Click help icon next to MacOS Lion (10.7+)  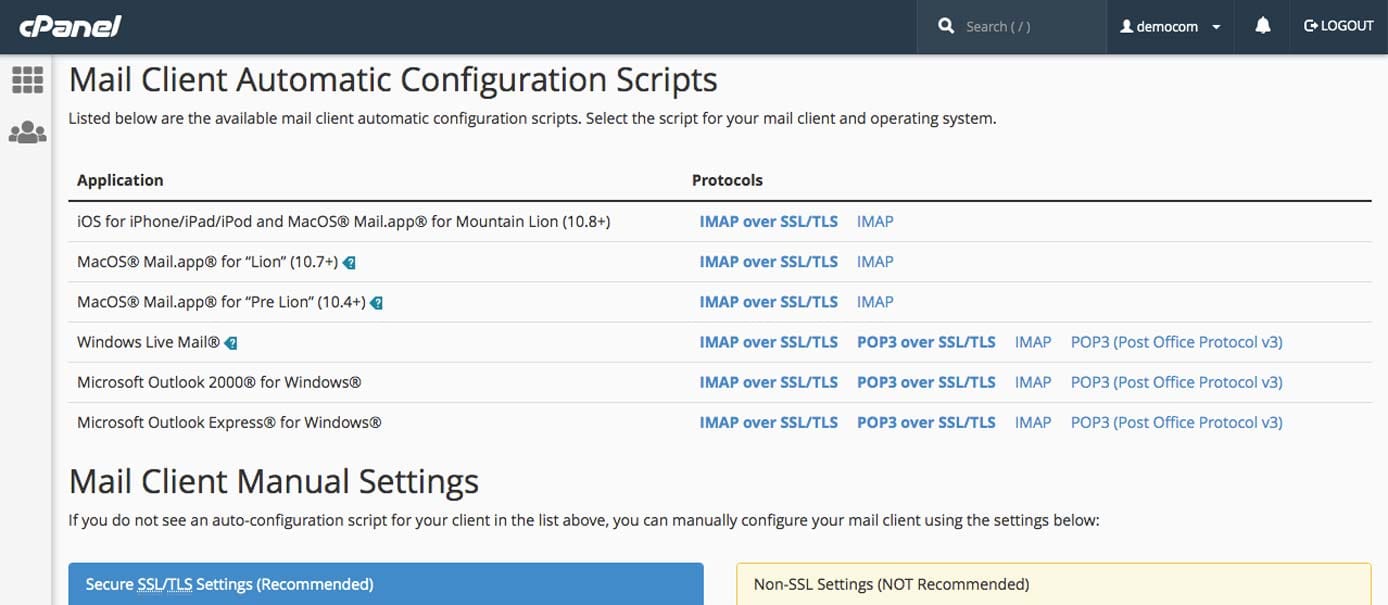(349, 263)
